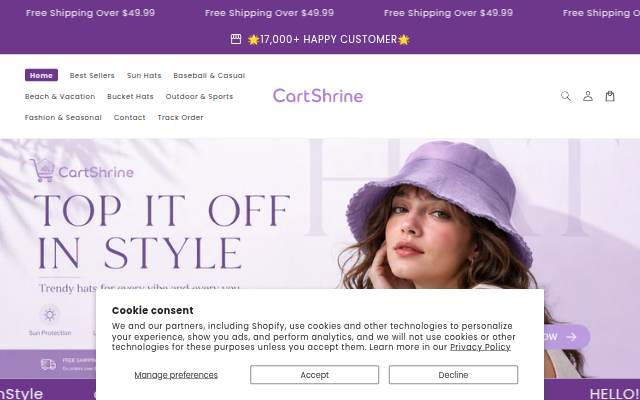Open the Track Order link

point(180,118)
